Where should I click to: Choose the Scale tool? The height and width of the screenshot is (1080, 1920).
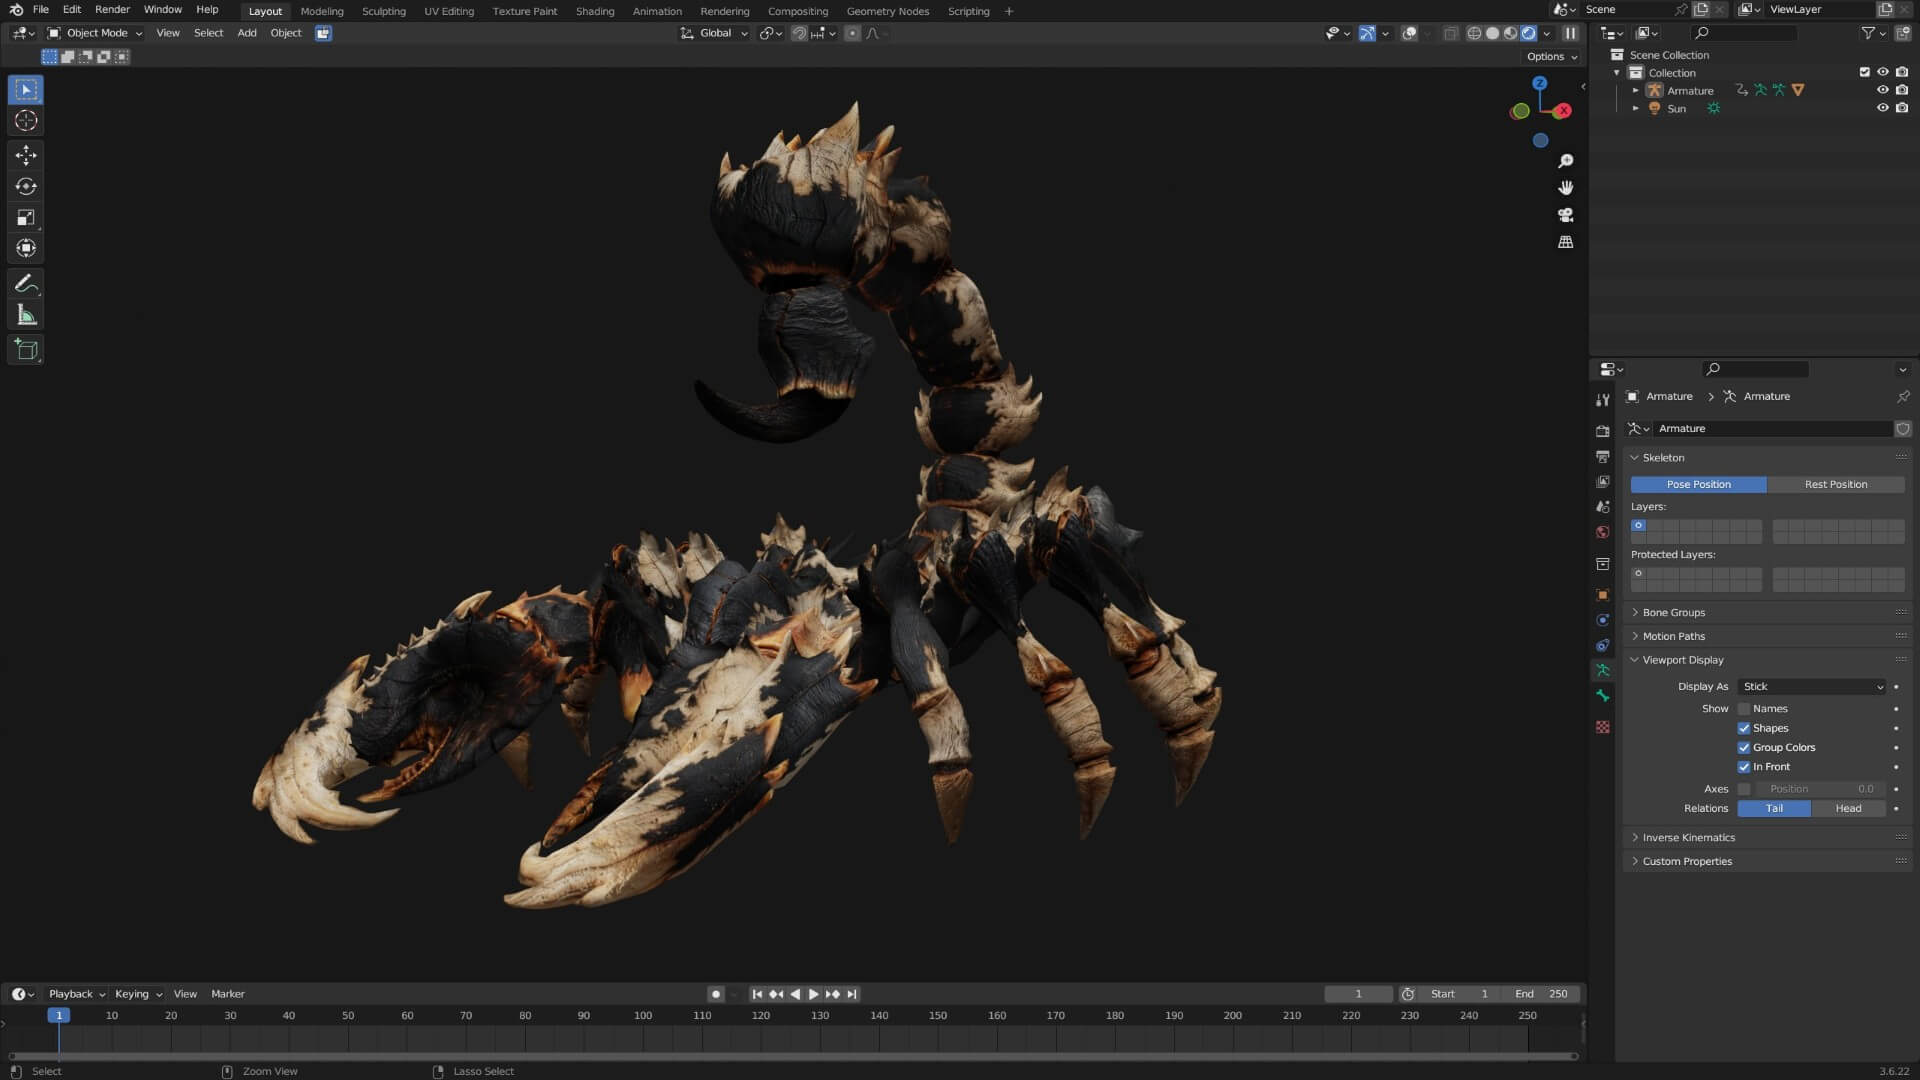(26, 217)
